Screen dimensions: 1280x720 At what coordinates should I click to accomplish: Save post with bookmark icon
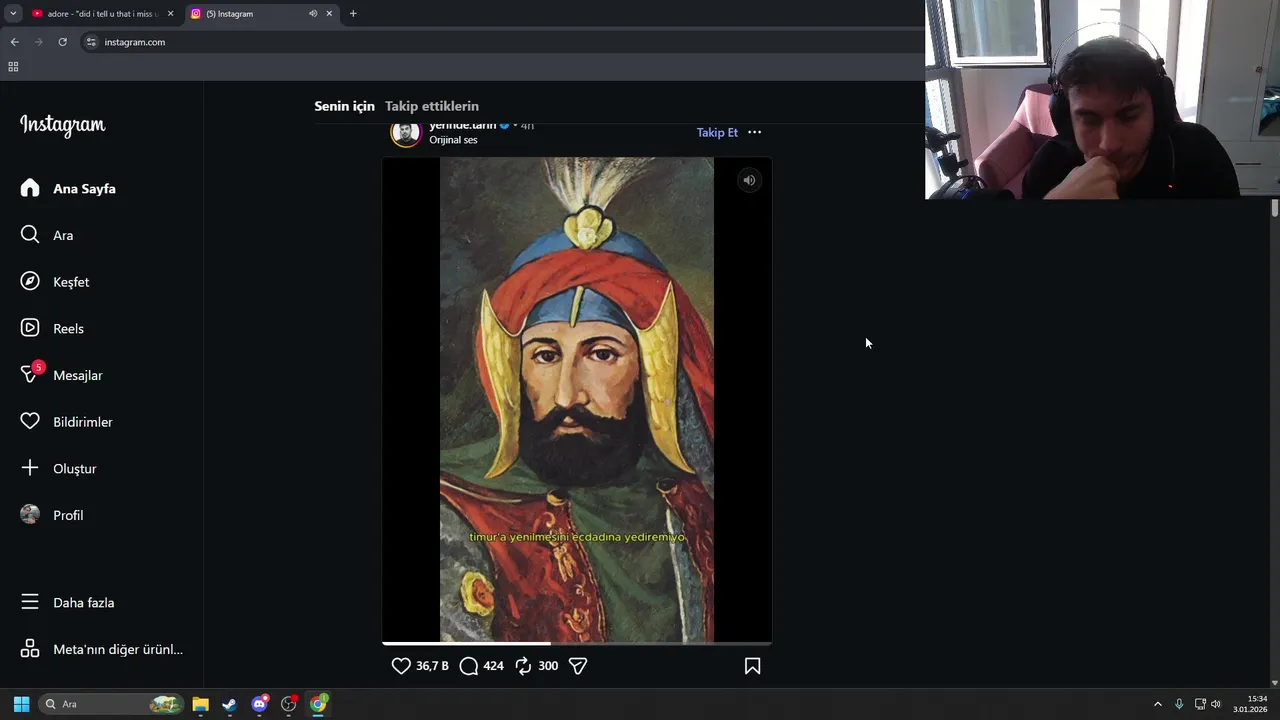point(752,666)
